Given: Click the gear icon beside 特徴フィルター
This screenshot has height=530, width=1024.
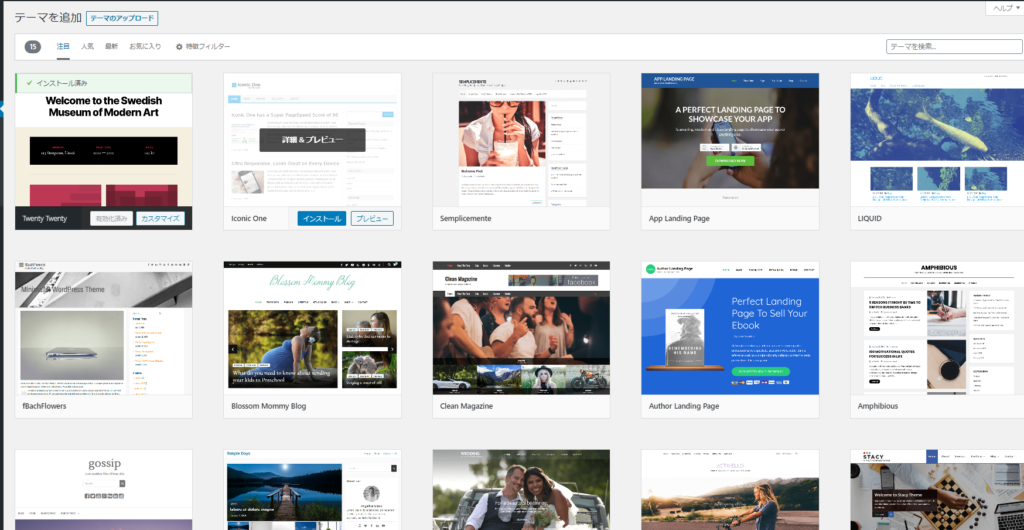Looking at the screenshot, I should [179, 47].
